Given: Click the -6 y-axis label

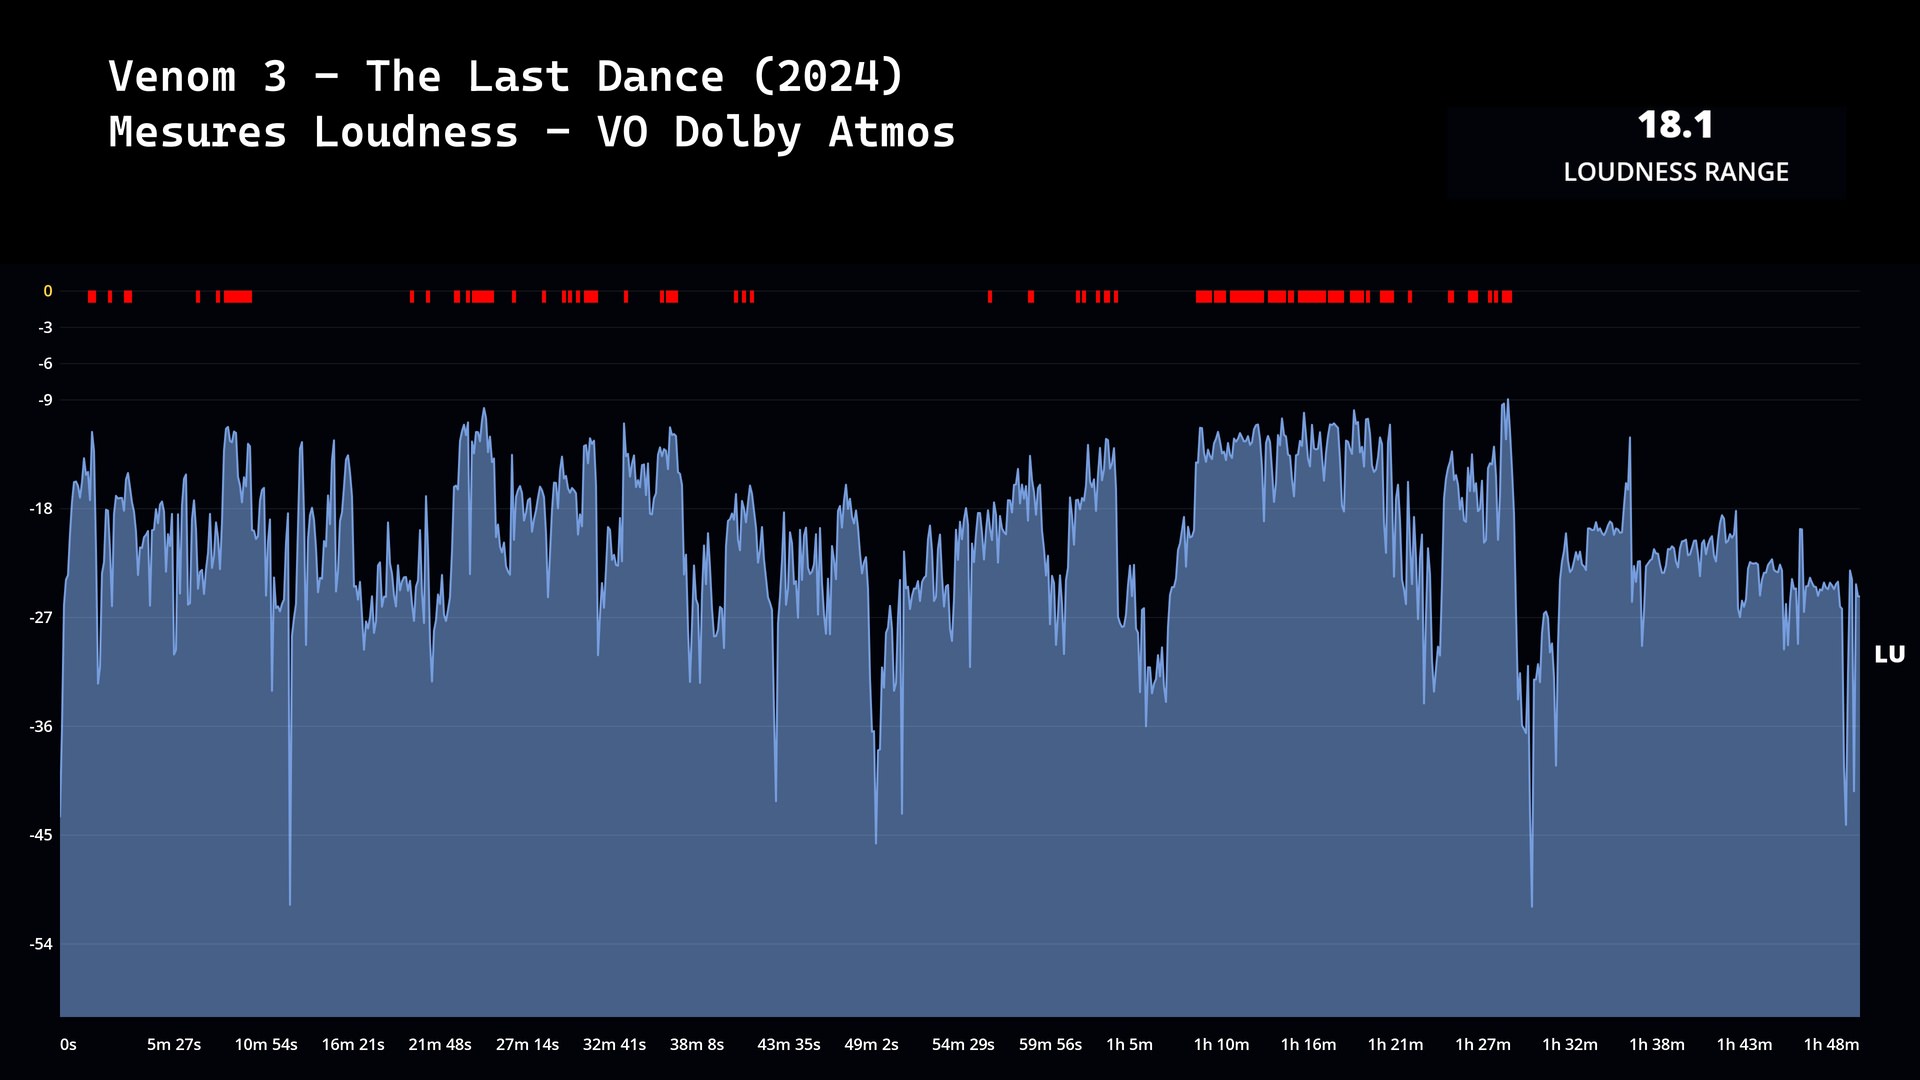Looking at the screenshot, I should 46,364.
